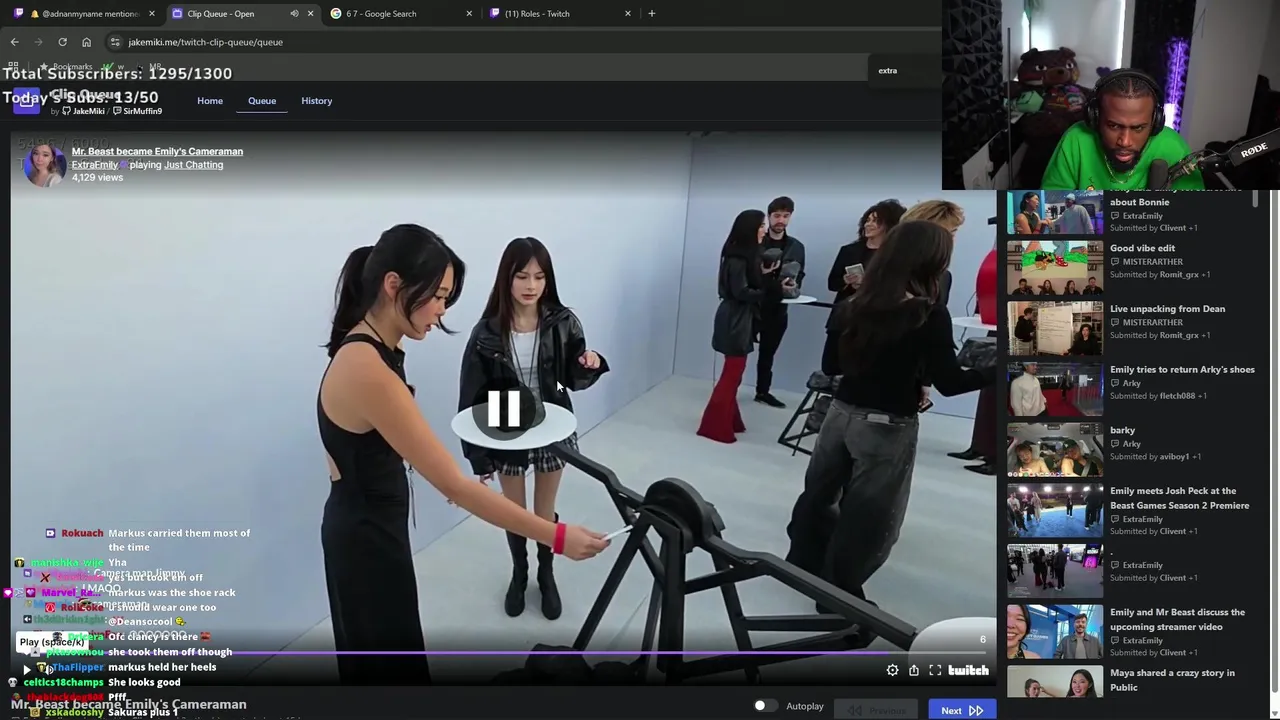Click the Twitch logo in the player controls
This screenshot has height=720, width=1280.
coord(968,671)
